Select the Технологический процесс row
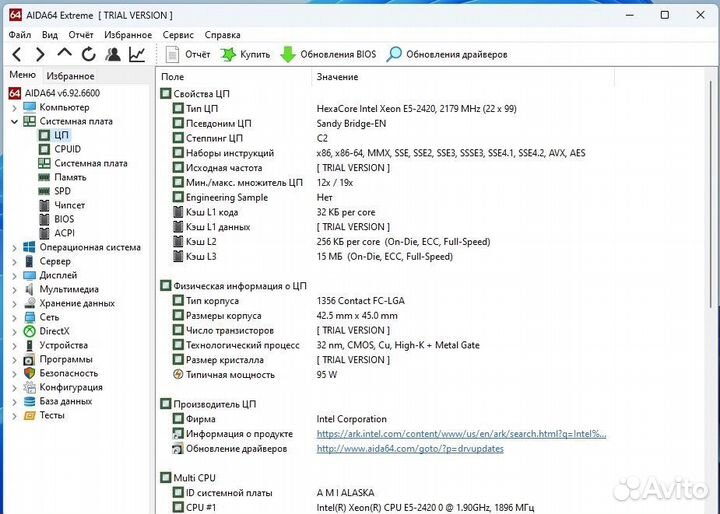Image resolution: width=720 pixels, height=514 pixels. tap(326, 345)
